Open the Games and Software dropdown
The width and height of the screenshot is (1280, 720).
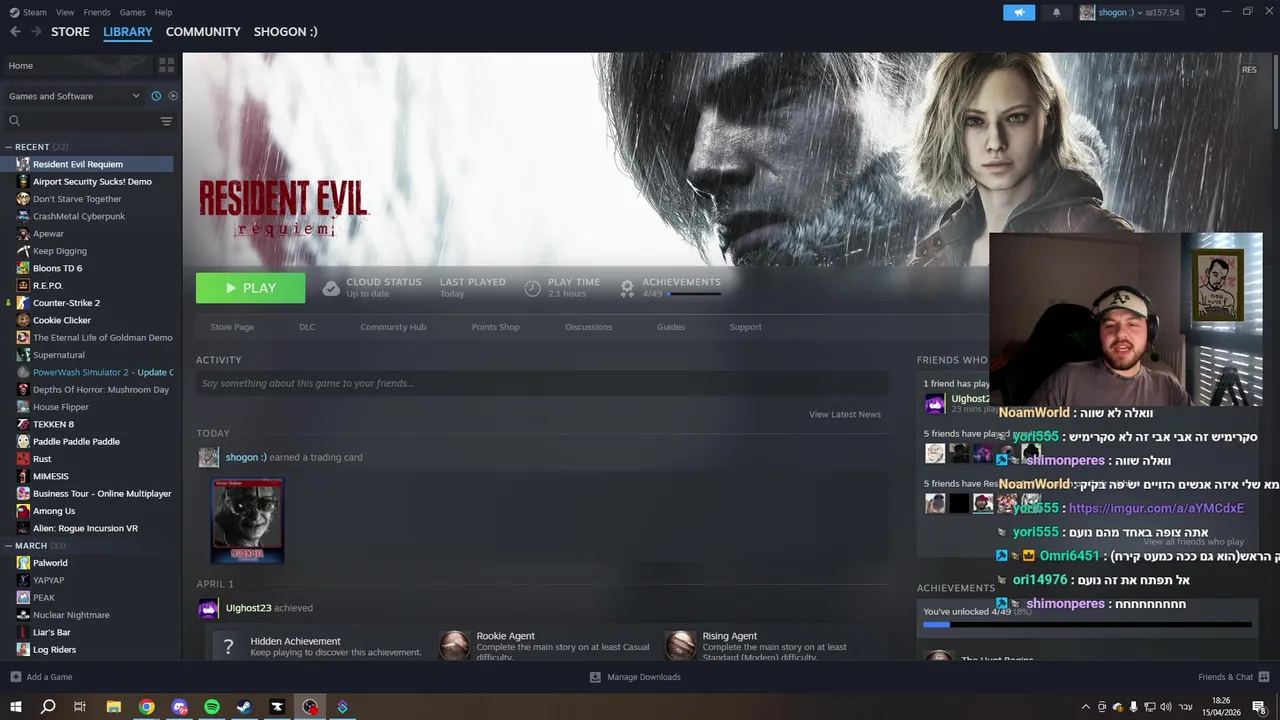(x=74, y=96)
